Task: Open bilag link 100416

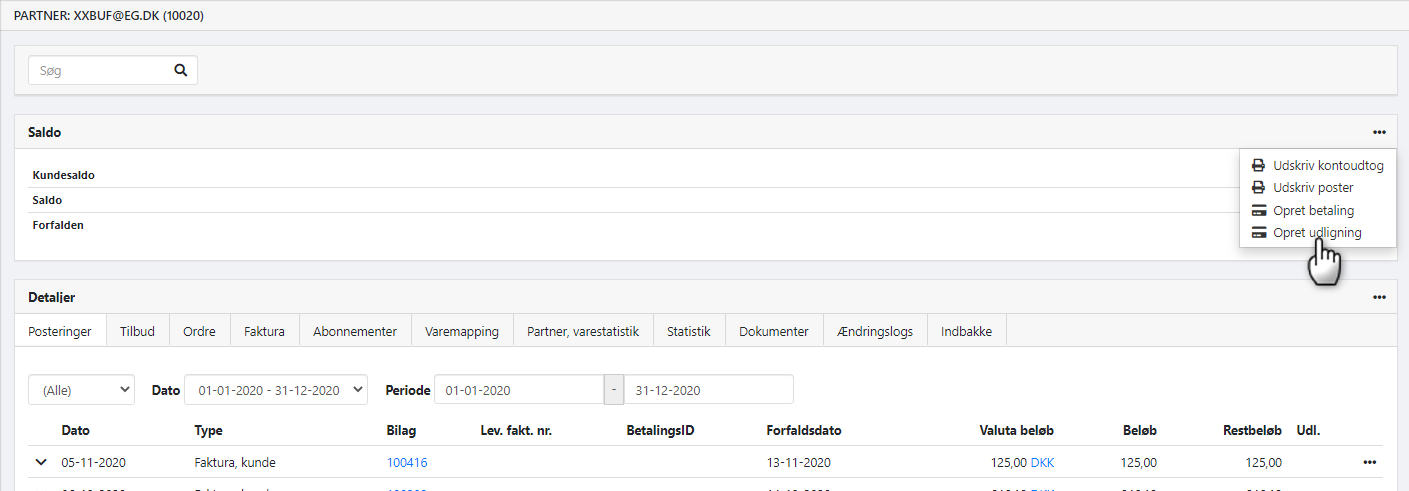Action: click(406, 462)
